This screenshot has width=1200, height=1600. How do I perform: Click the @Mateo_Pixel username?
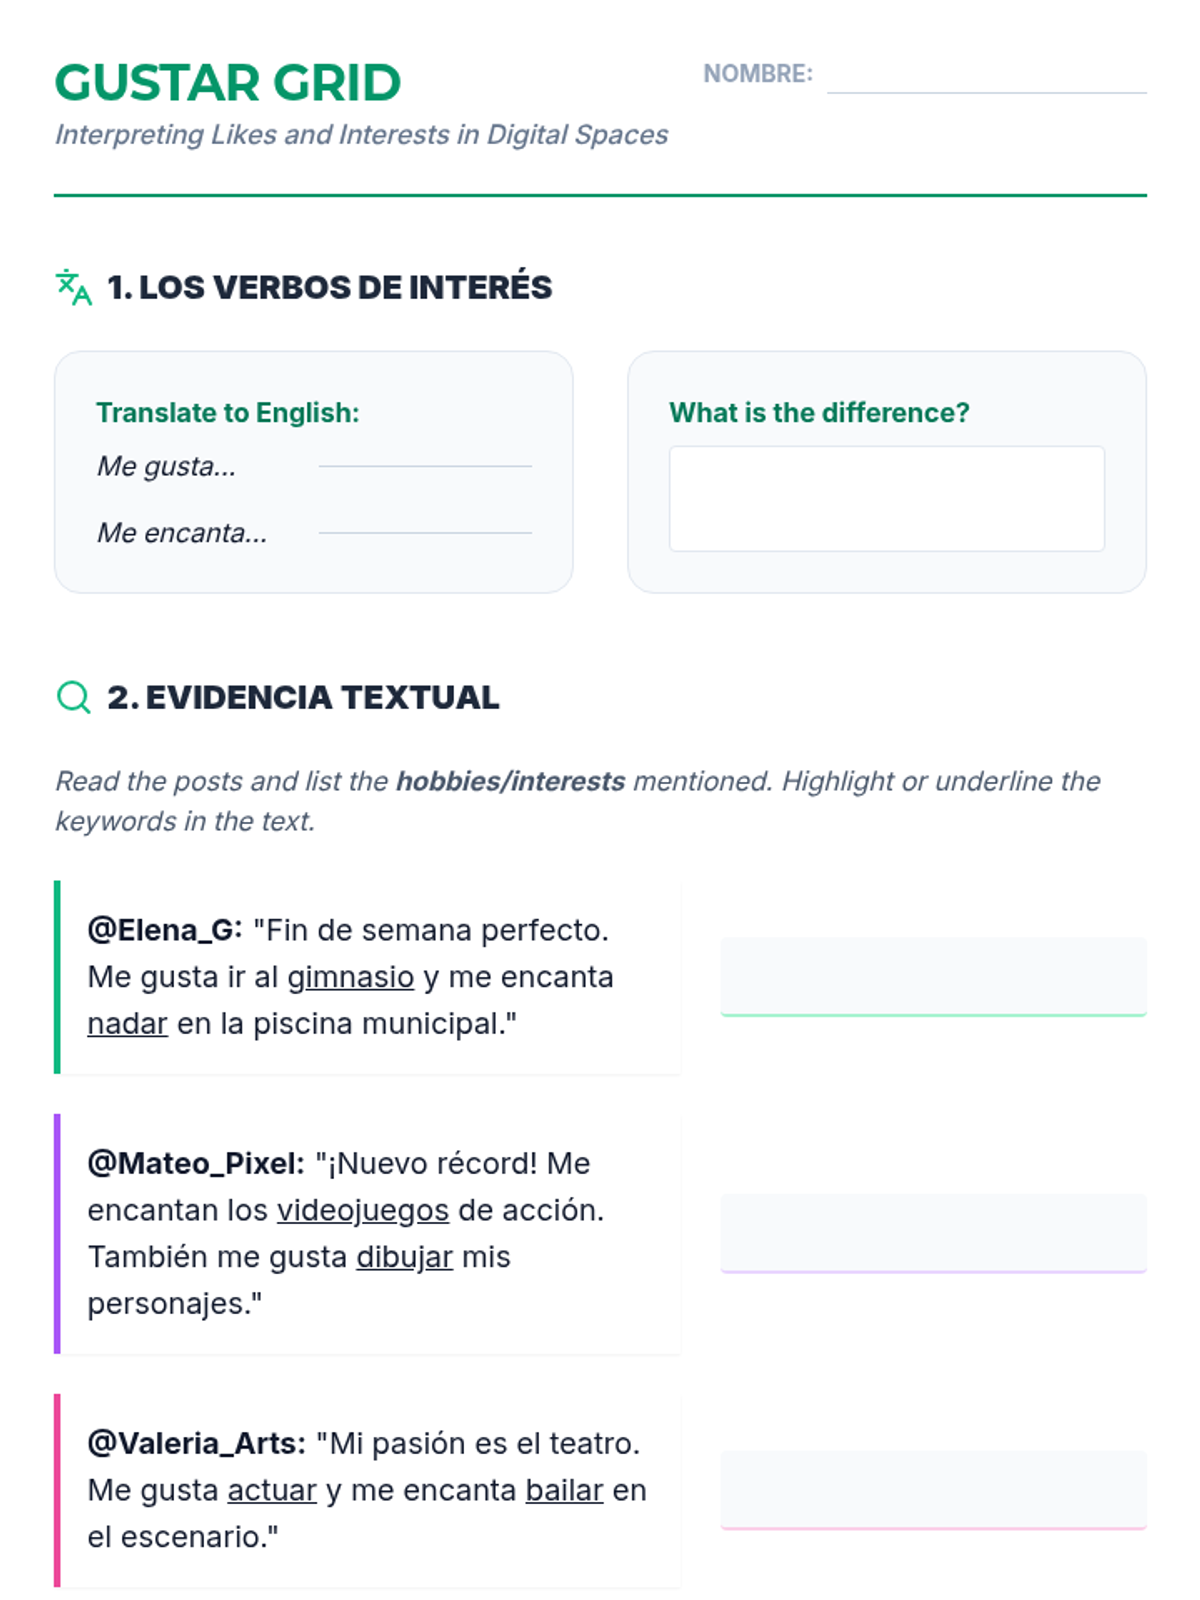click(x=196, y=1163)
